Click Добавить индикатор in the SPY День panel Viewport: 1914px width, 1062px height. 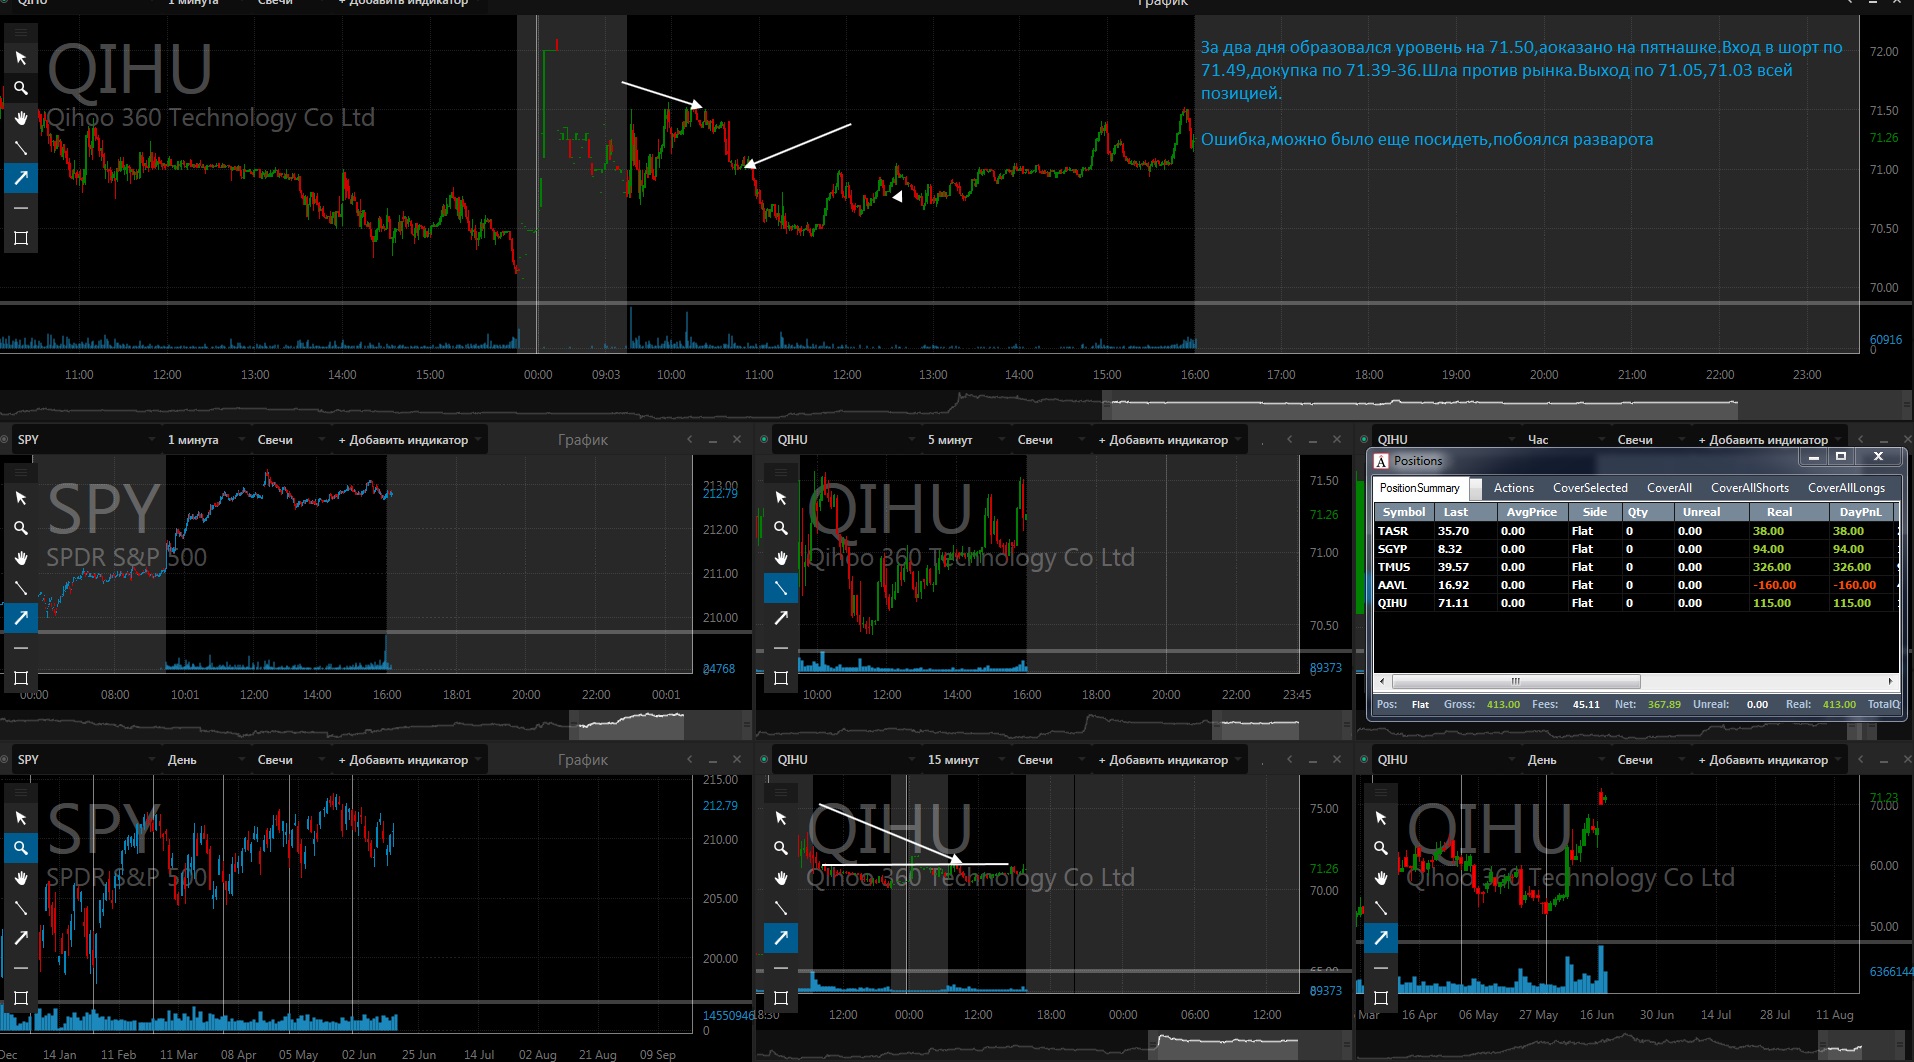point(409,759)
